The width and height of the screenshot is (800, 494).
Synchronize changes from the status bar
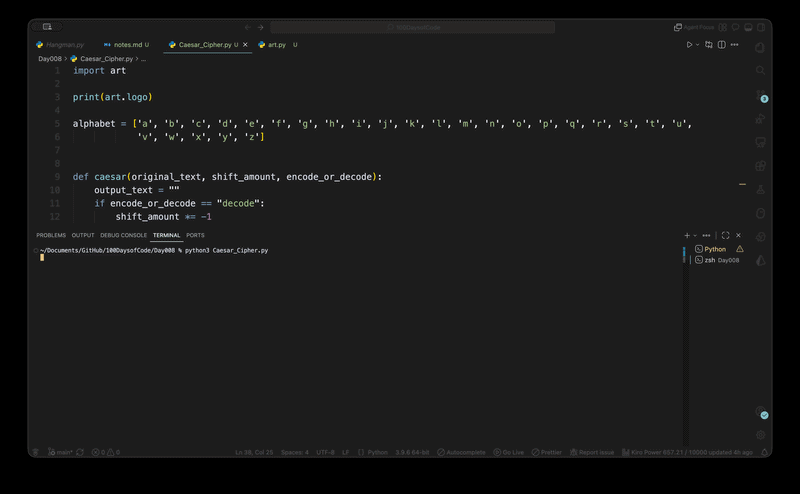coord(80,452)
